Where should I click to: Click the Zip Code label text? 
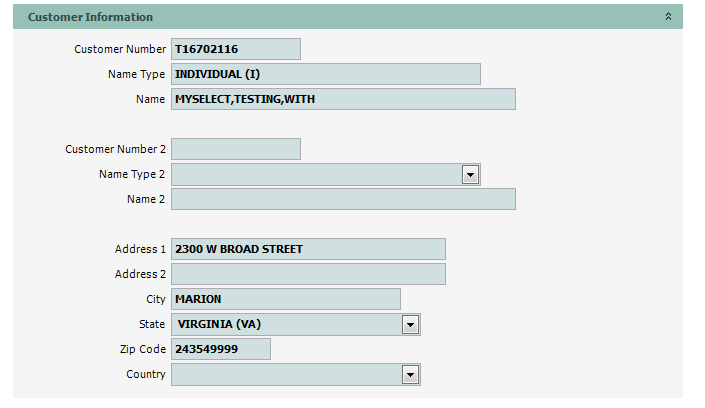141,349
